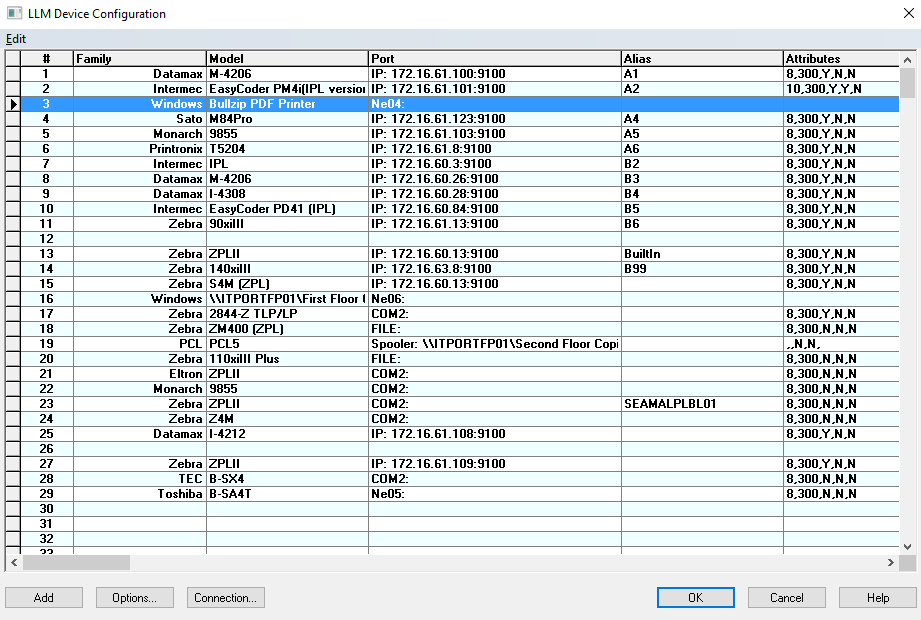Close the LLM Device Configuration window

908,13
